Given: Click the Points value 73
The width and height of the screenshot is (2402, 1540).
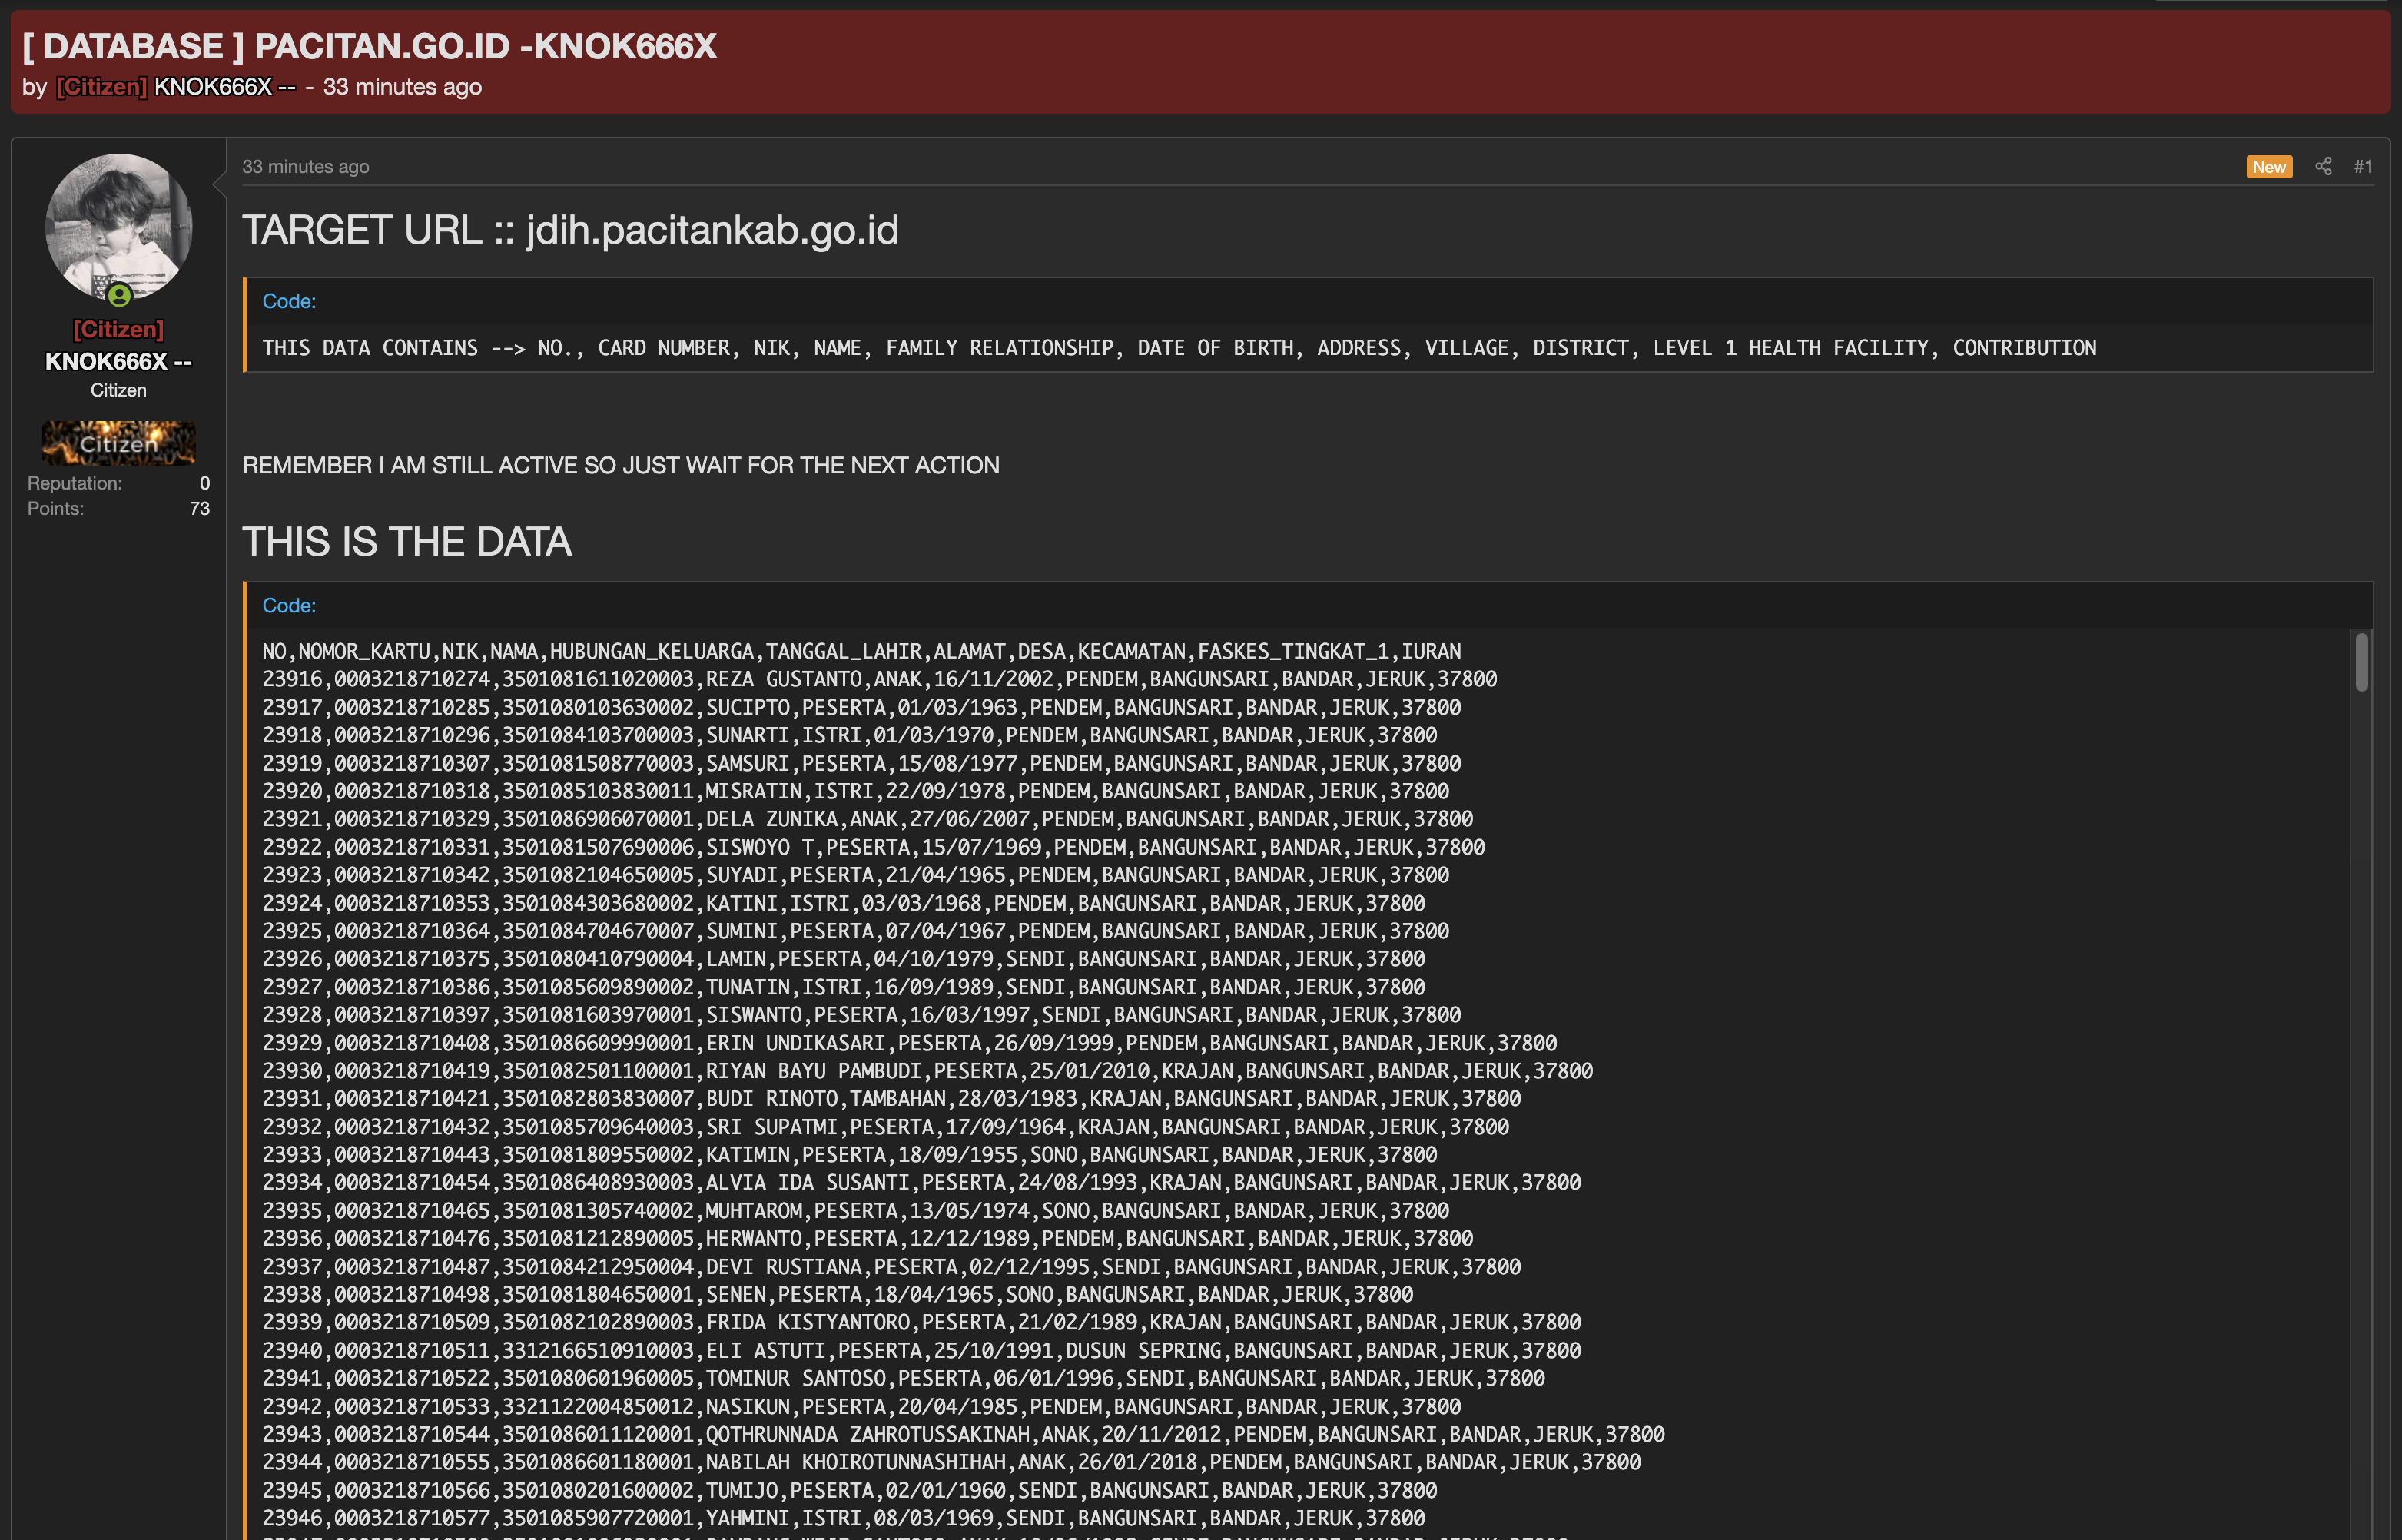Looking at the screenshot, I should pos(200,509).
